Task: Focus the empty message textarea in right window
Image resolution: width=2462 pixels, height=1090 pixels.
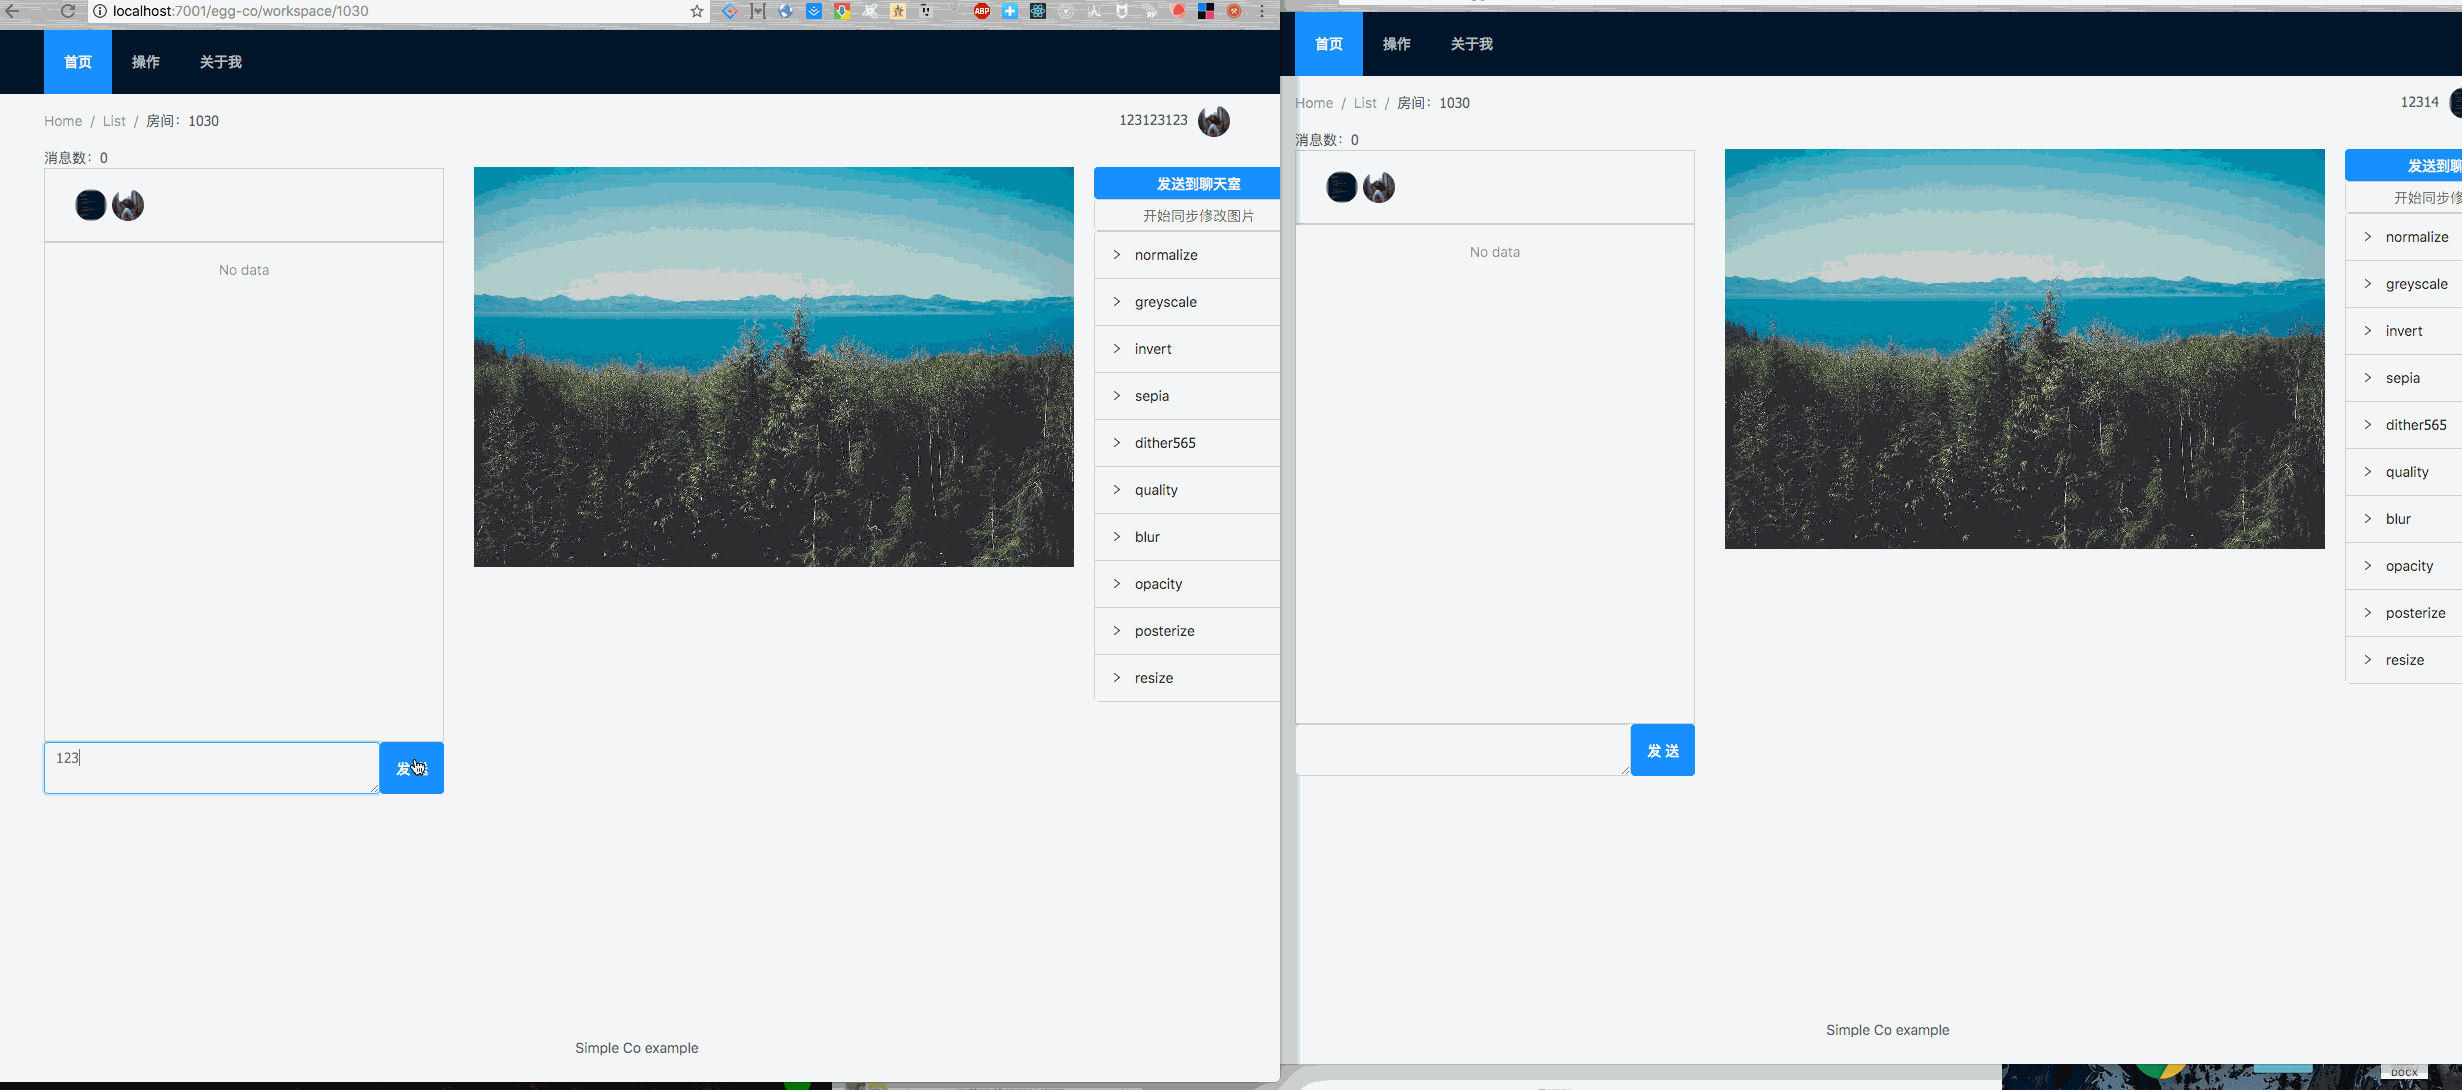Action: [x=1462, y=750]
